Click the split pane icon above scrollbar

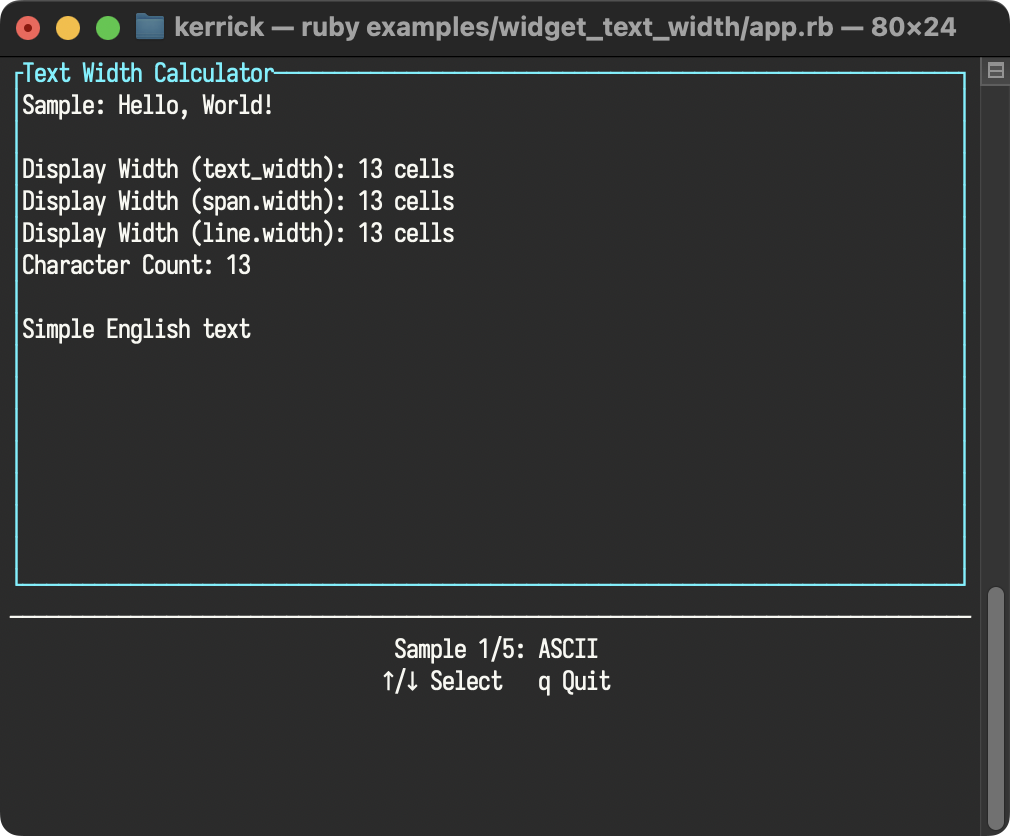point(995,71)
